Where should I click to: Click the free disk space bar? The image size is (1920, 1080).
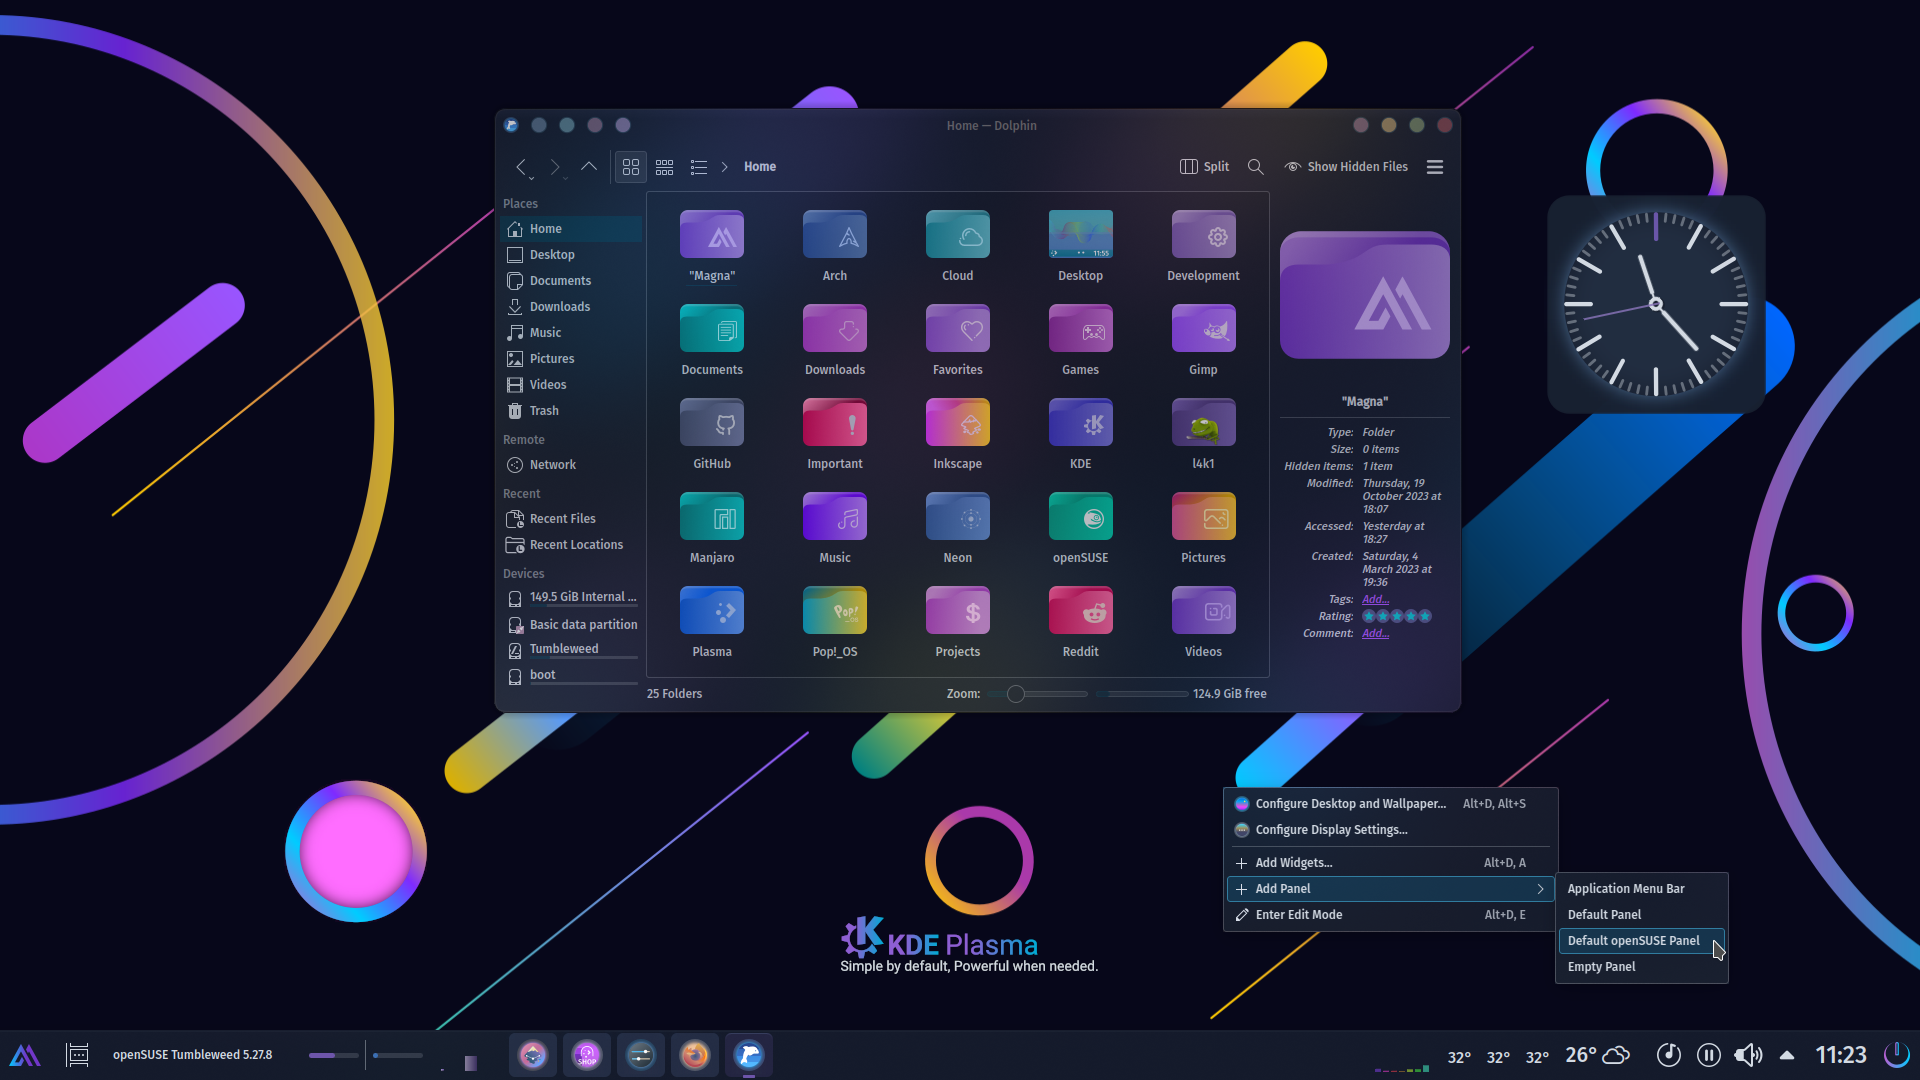(x=1142, y=694)
